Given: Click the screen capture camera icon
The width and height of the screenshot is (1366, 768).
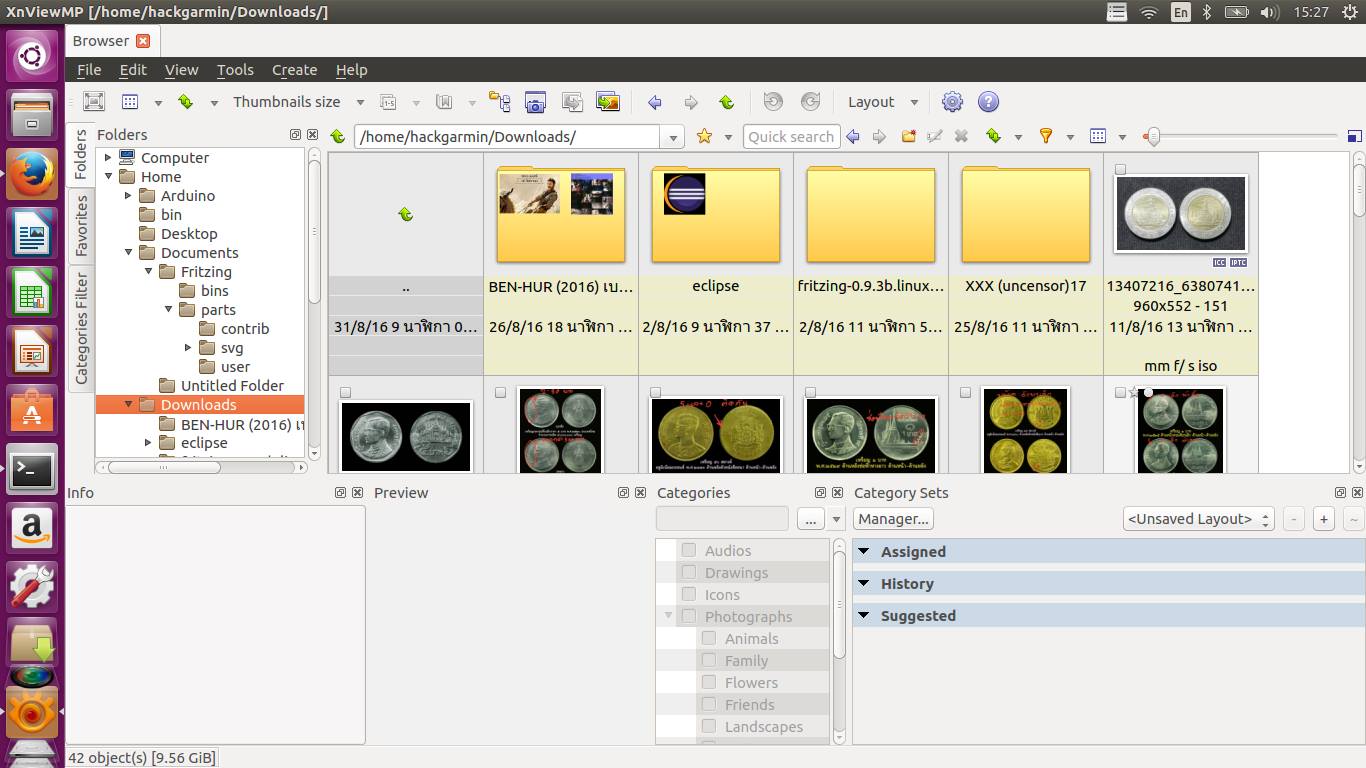Looking at the screenshot, I should (x=535, y=102).
